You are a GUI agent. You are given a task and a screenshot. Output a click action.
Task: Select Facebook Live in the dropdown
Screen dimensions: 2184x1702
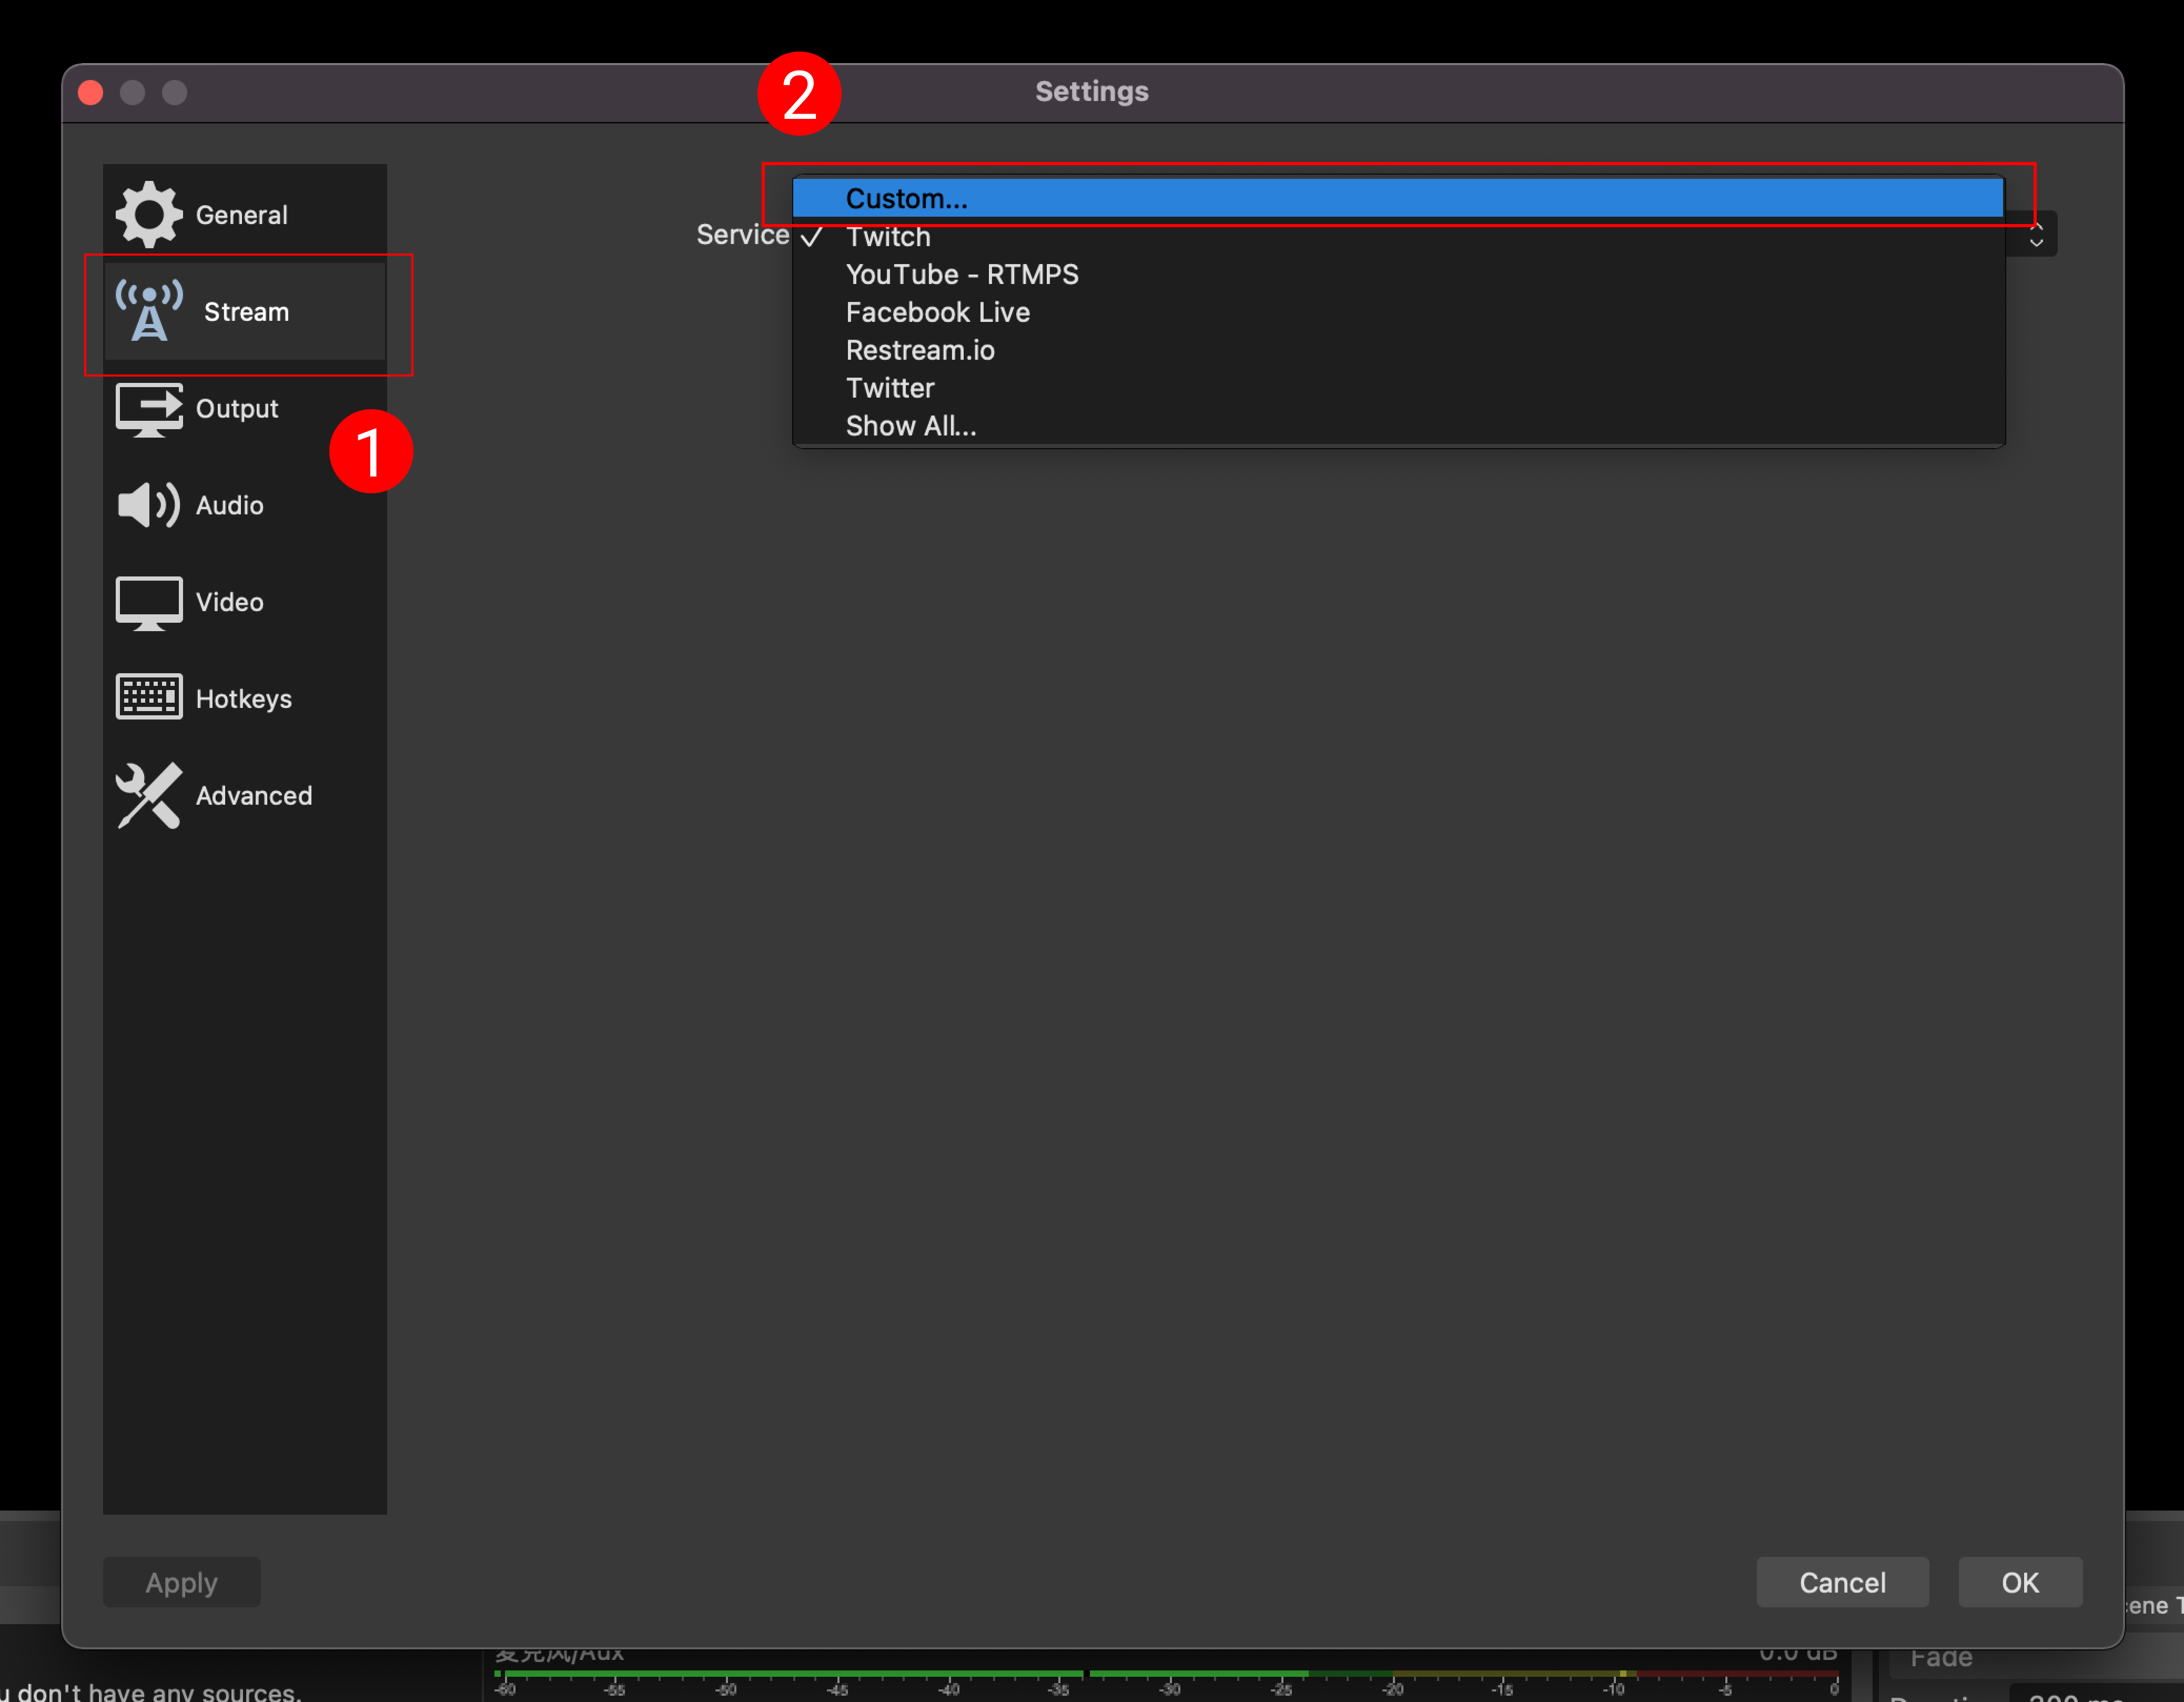pos(937,312)
